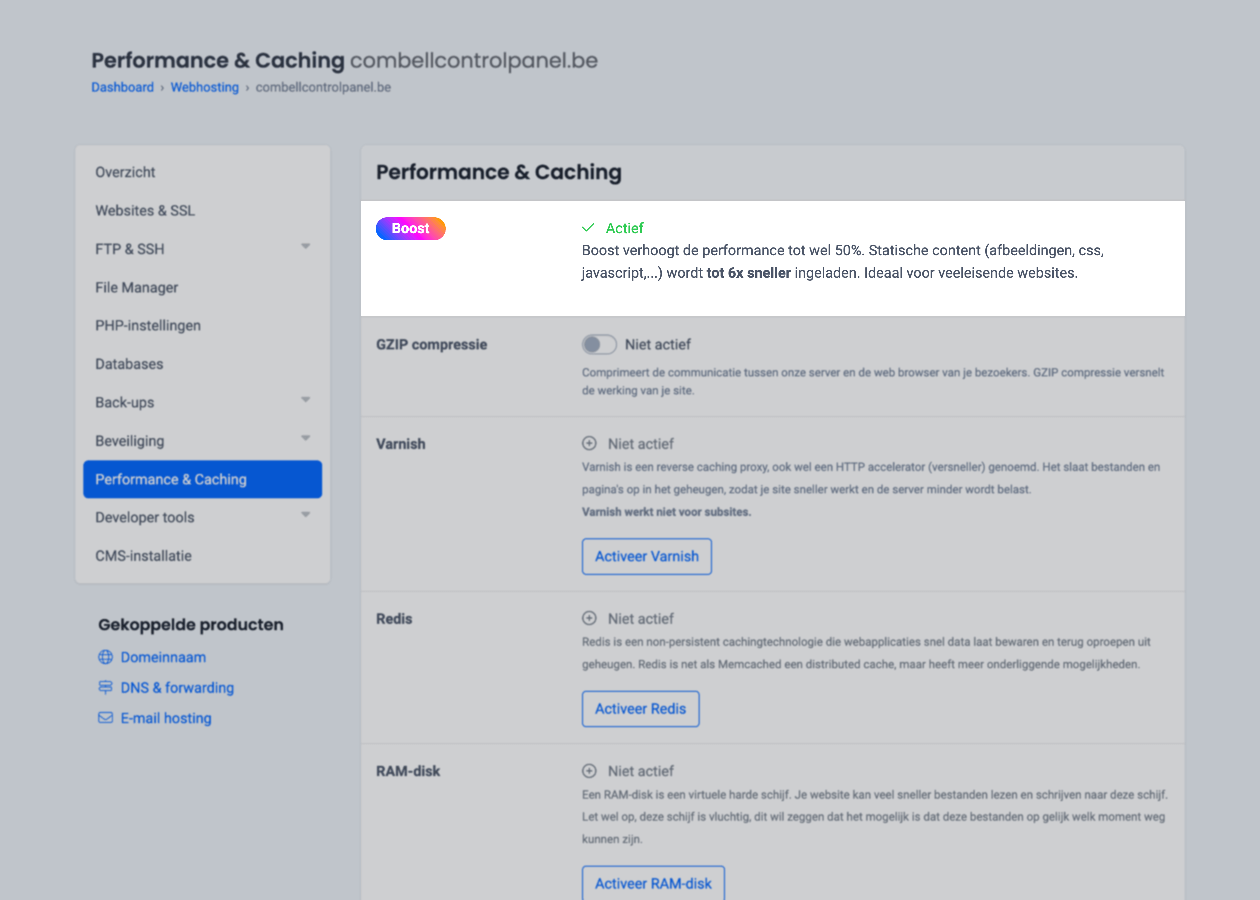Follow the Dashboard breadcrumb link
This screenshot has width=1260, height=900.
click(x=123, y=87)
